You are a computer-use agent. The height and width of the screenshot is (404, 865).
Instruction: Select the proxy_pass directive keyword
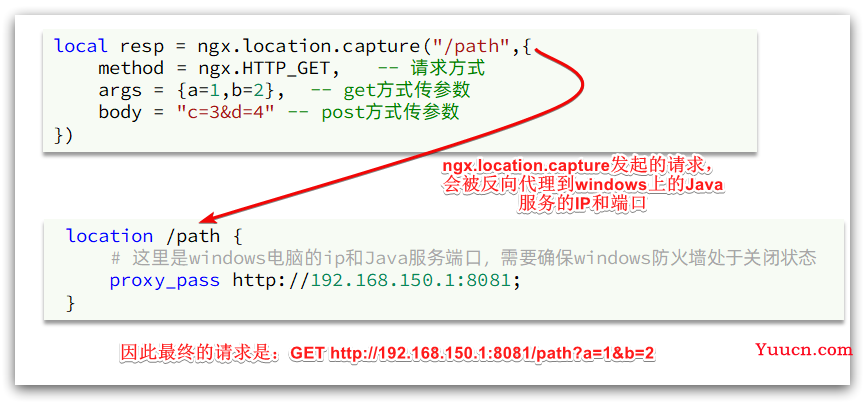click(x=164, y=281)
